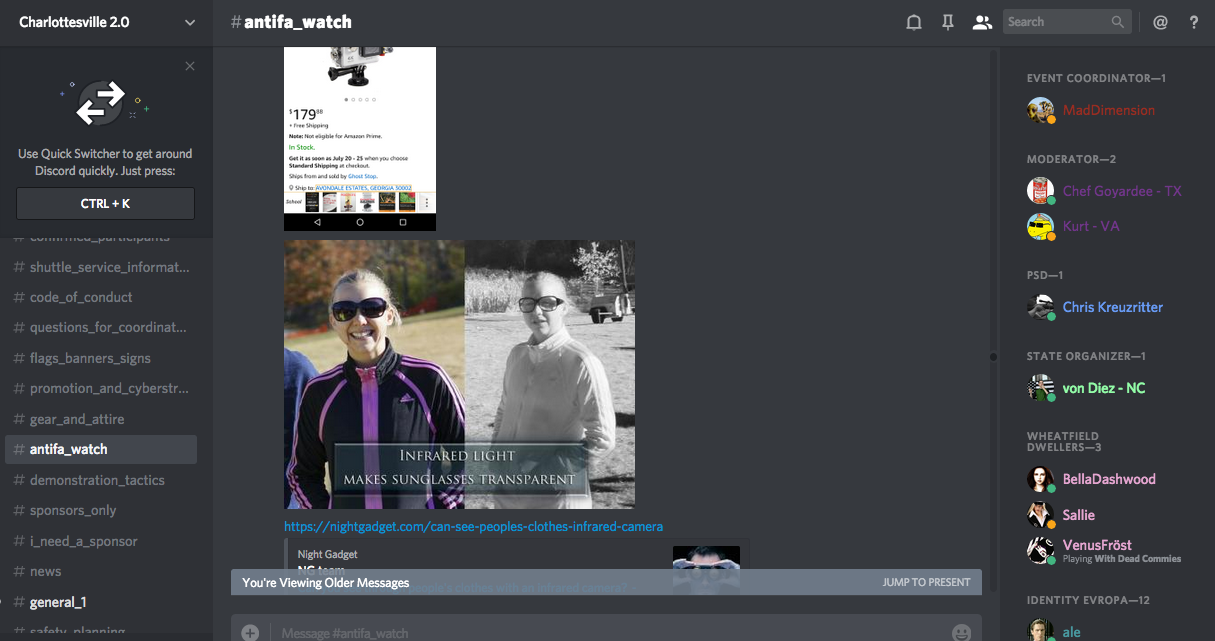
Task: Open the nightgadget.com infrared camera link
Action: pyautogui.click(x=473, y=526)
